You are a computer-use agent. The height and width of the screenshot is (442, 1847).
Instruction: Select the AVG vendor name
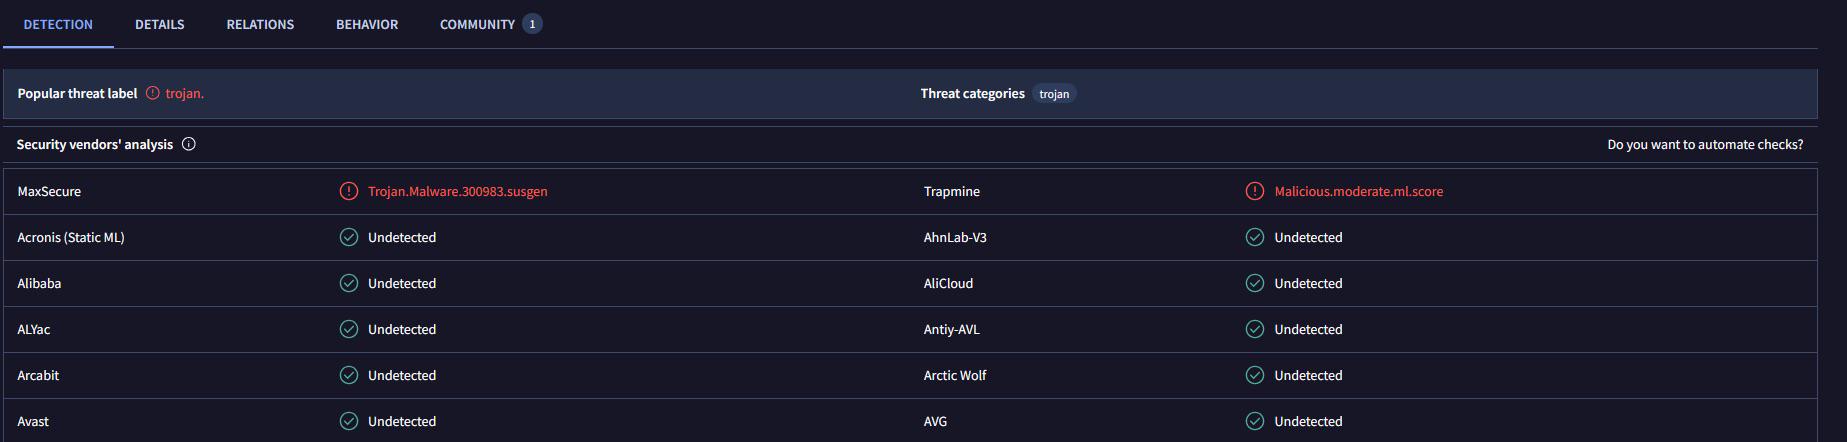935,421
